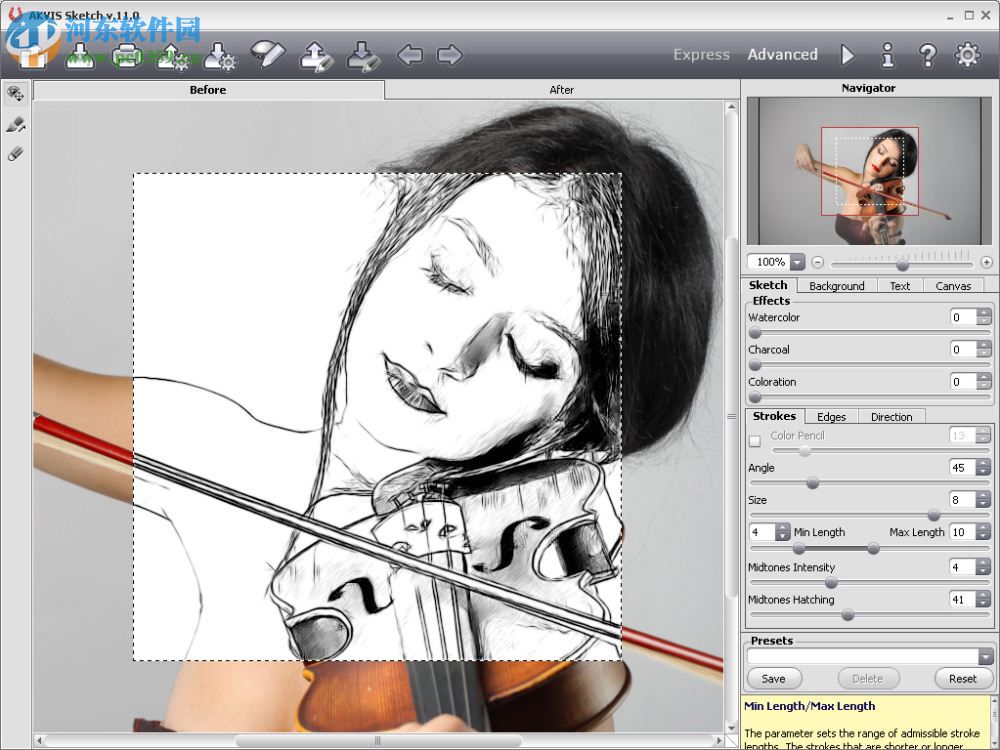
Task: Click the Run processing play button
Action: pos(848,55)
